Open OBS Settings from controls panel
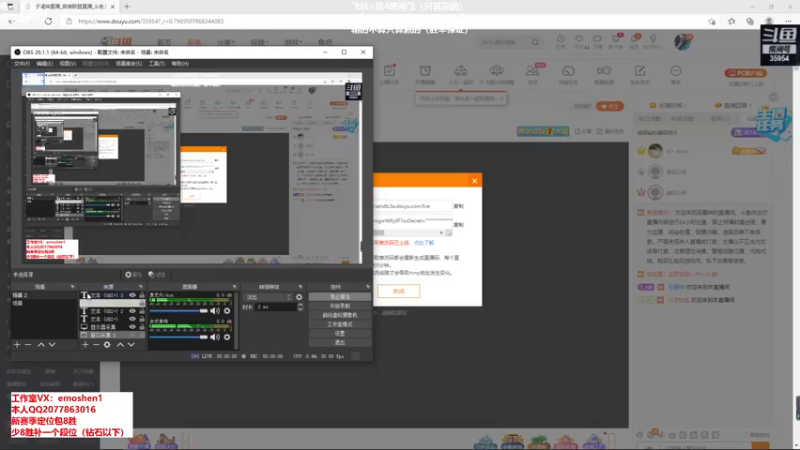This screenshot has width=800, height=450. [340, 334]
